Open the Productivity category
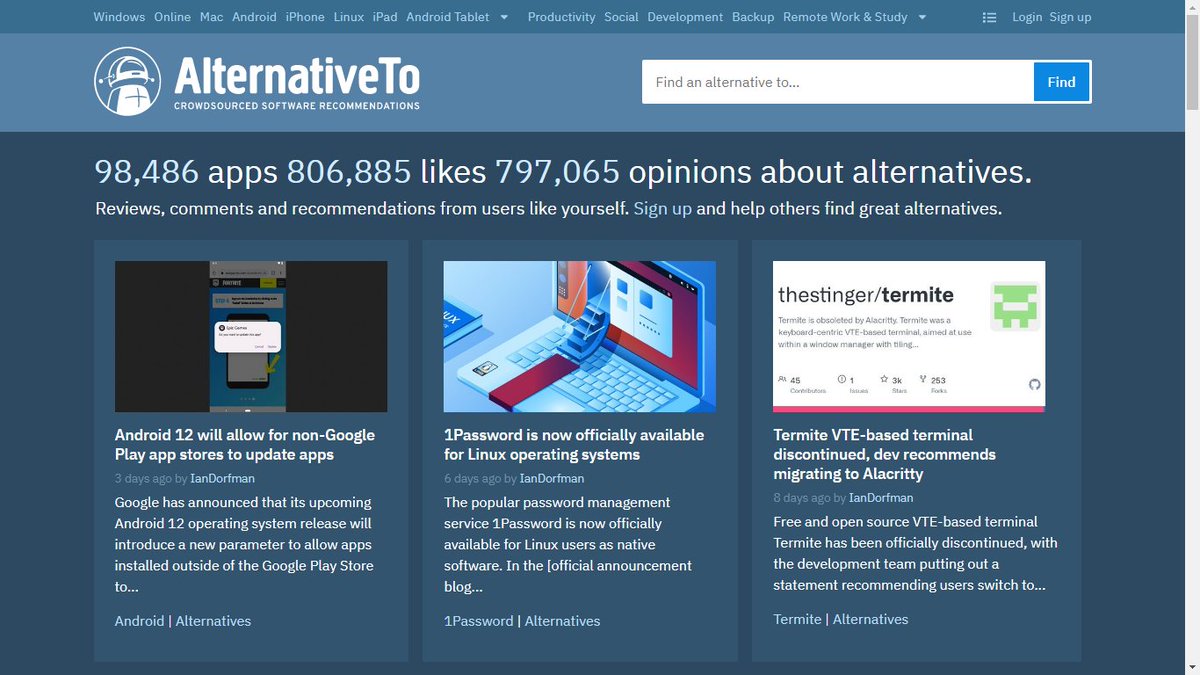The height and width of the screenshot is (675, 1200). click(561, 17)
